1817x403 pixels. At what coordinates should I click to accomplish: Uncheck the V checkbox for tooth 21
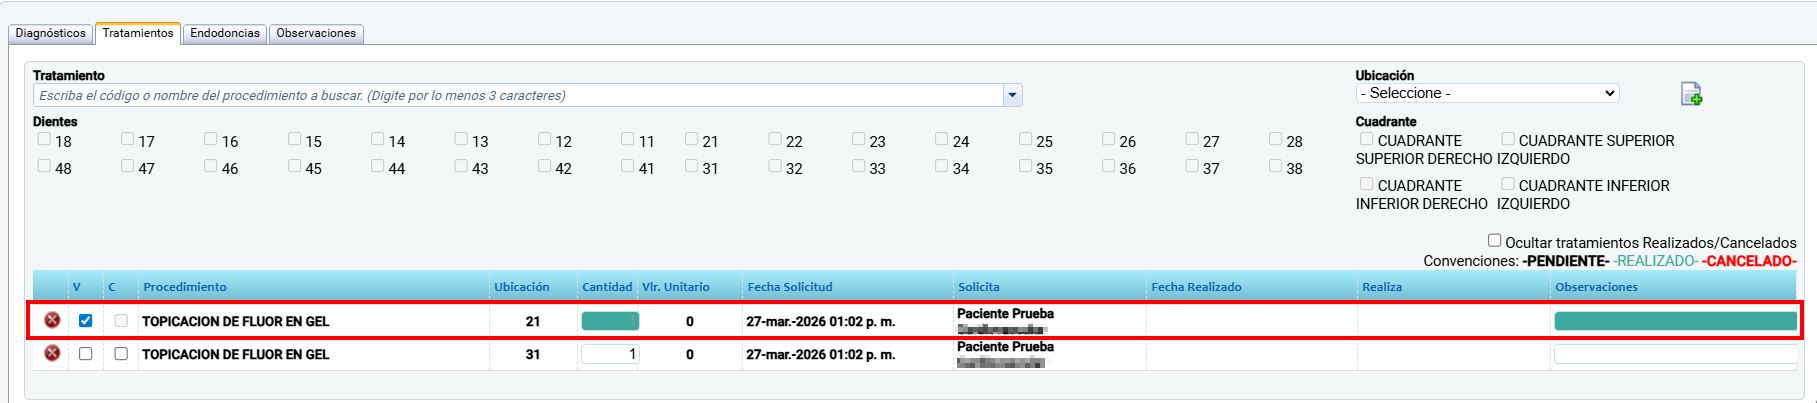point(85,321)
